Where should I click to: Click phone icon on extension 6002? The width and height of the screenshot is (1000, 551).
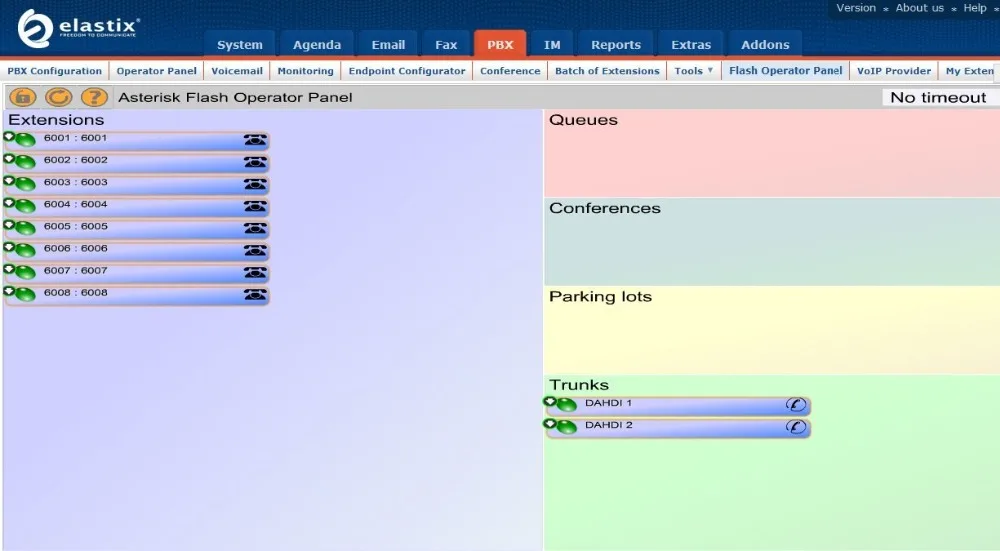[255, 162]
